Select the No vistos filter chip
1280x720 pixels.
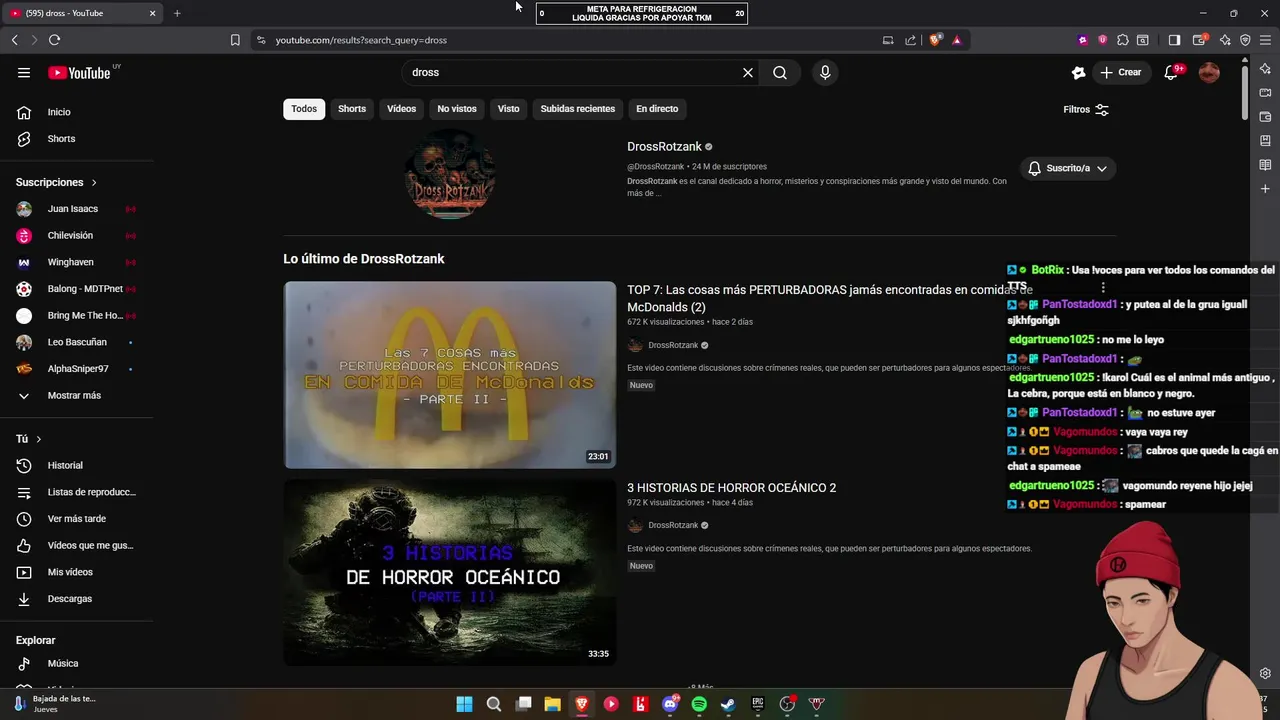click(x=457, y=109)
